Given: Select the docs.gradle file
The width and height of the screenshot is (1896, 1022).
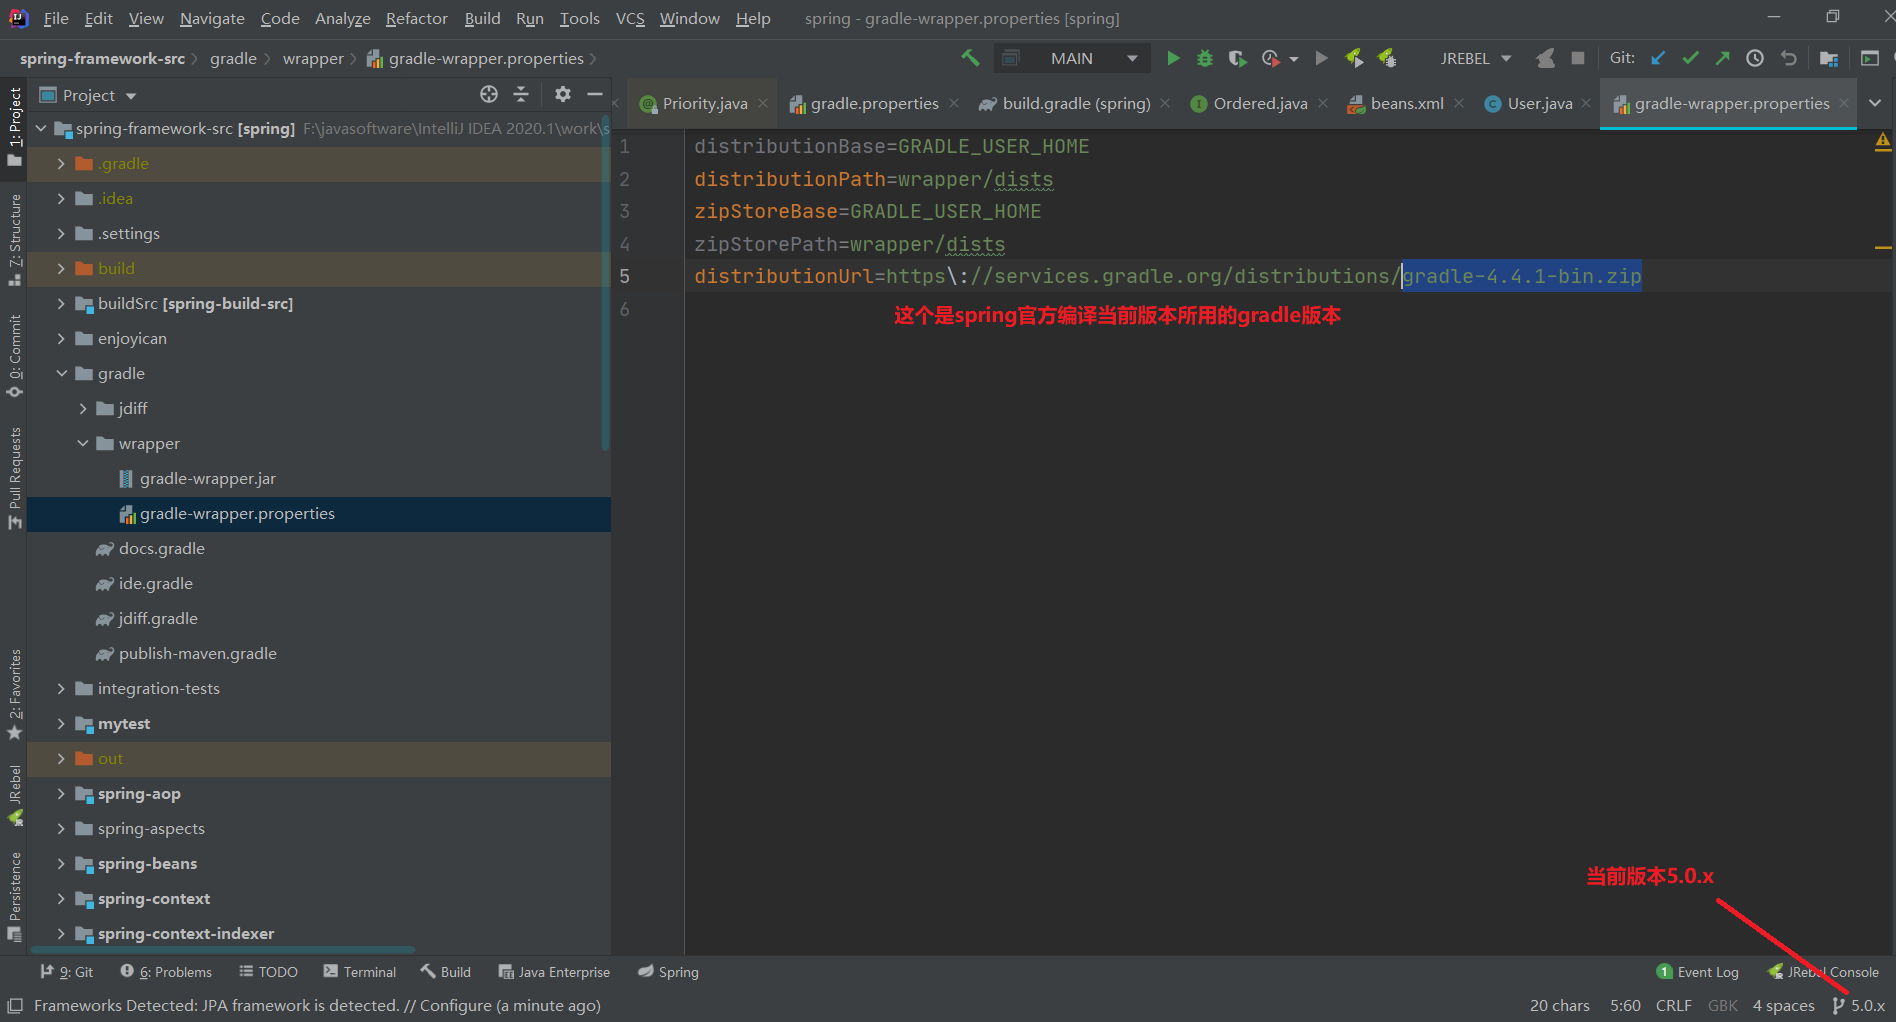Looking at the screenshot, I should pyautogui.click(x=161, y=548).
